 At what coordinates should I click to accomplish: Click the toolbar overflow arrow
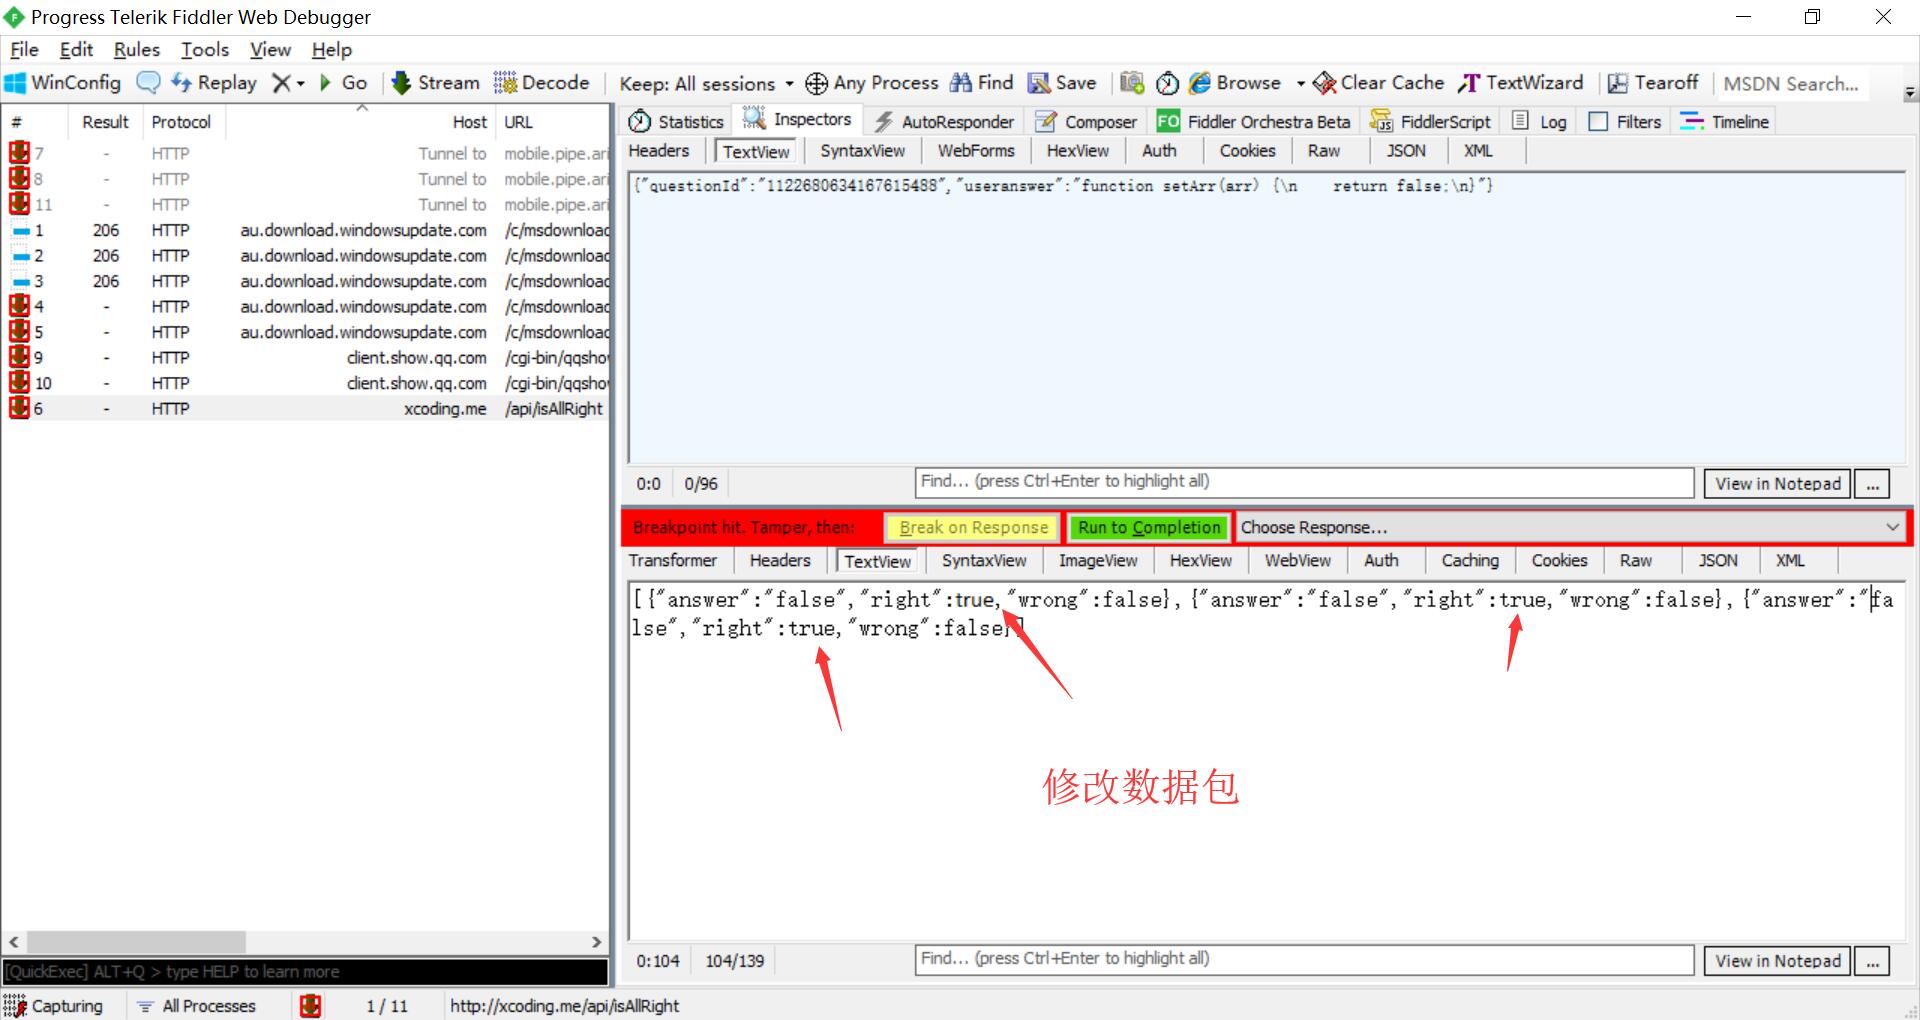coord(1910,93)
